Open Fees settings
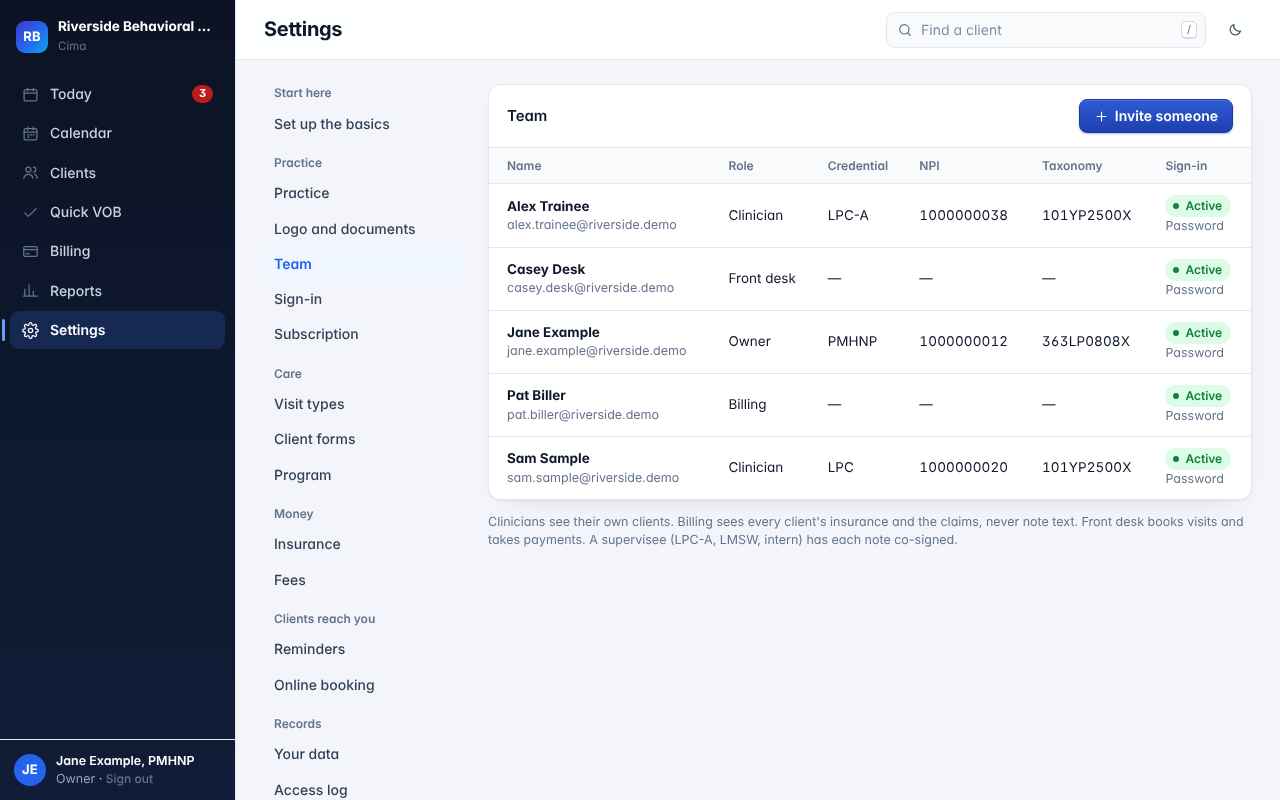 [x=364, y=580]
